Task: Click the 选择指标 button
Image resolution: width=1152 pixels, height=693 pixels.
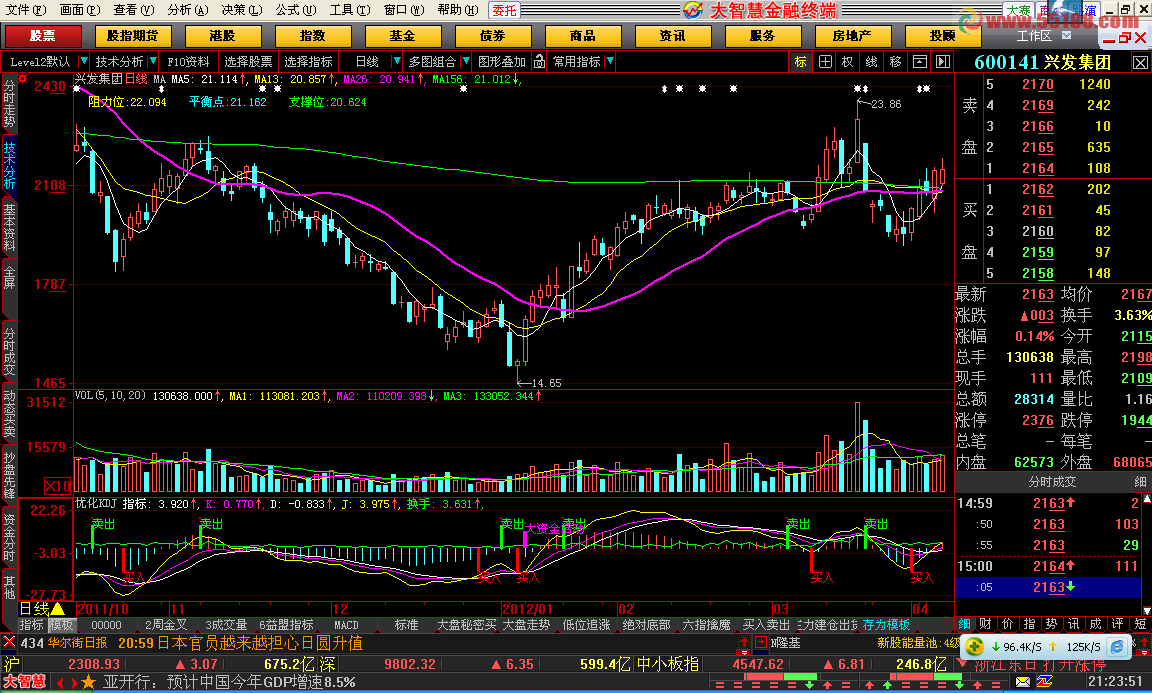Action: [308, 62]
